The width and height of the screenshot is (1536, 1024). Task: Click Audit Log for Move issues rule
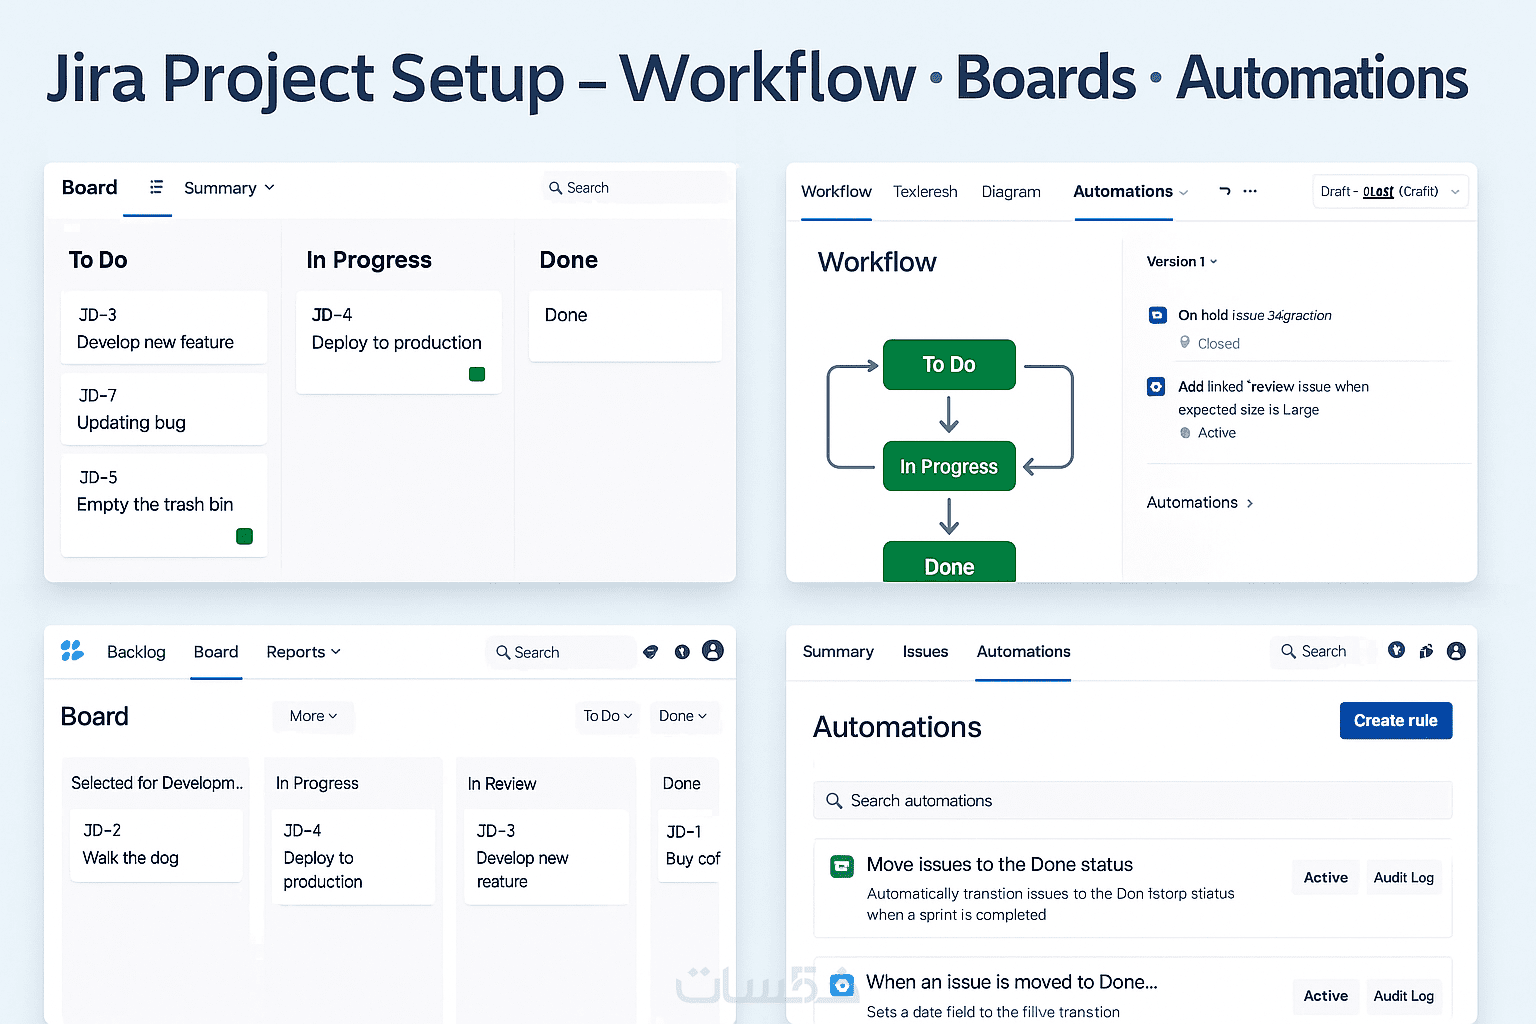[1403, 878]
